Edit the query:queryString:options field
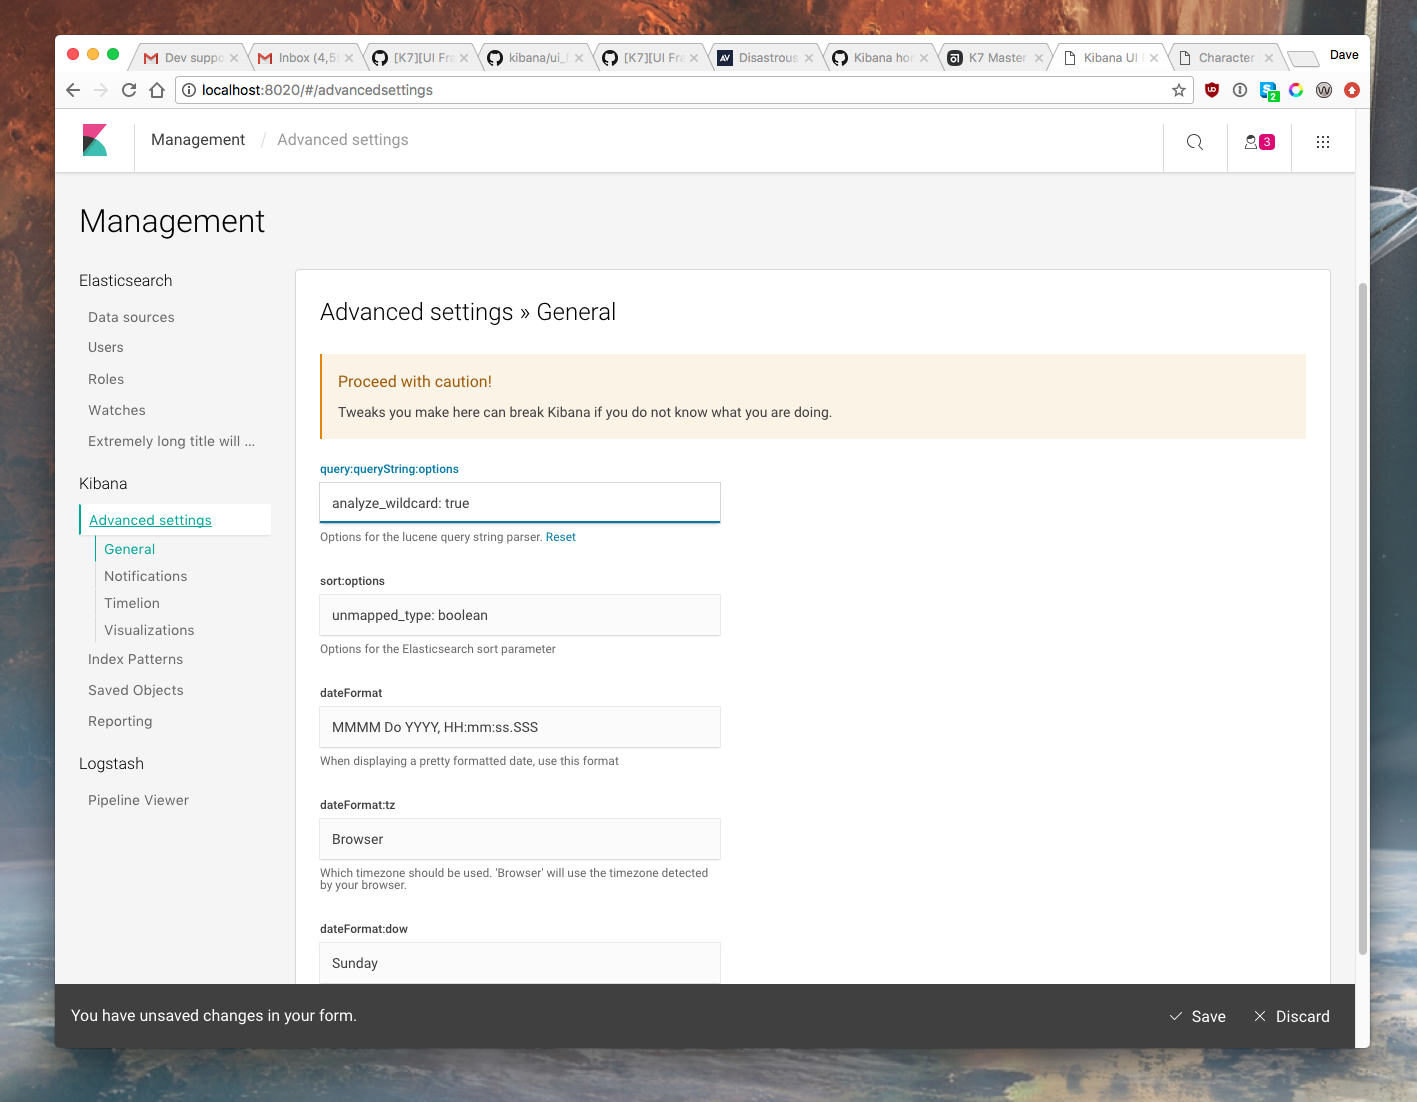The width and height of the screenshot is (1417, 1102). [x=520, y=503]
